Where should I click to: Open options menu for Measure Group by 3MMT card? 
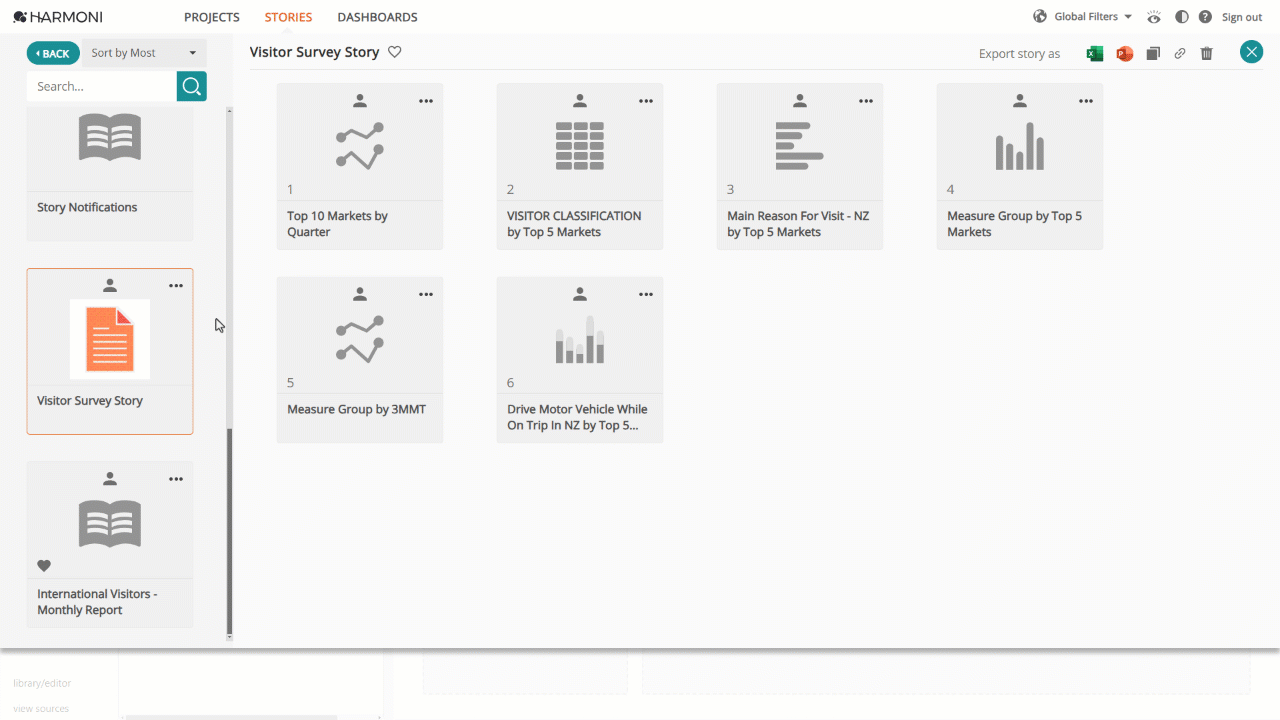point(426,294)
